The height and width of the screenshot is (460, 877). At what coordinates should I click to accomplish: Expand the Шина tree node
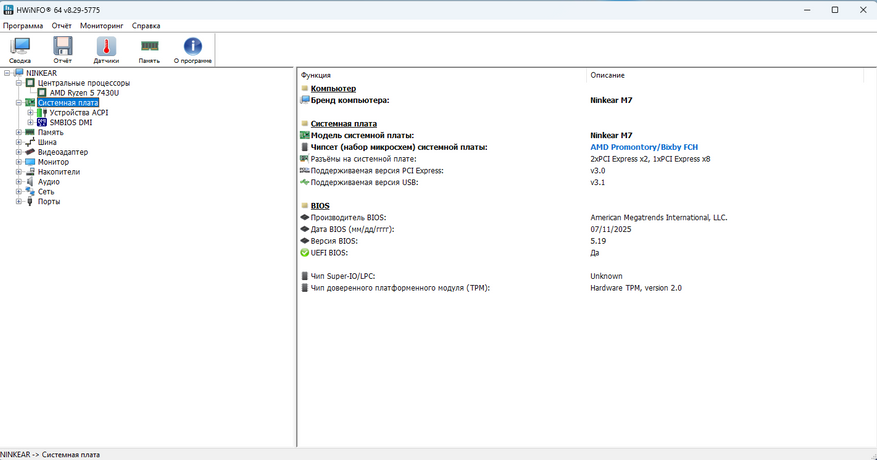point(18,142)
